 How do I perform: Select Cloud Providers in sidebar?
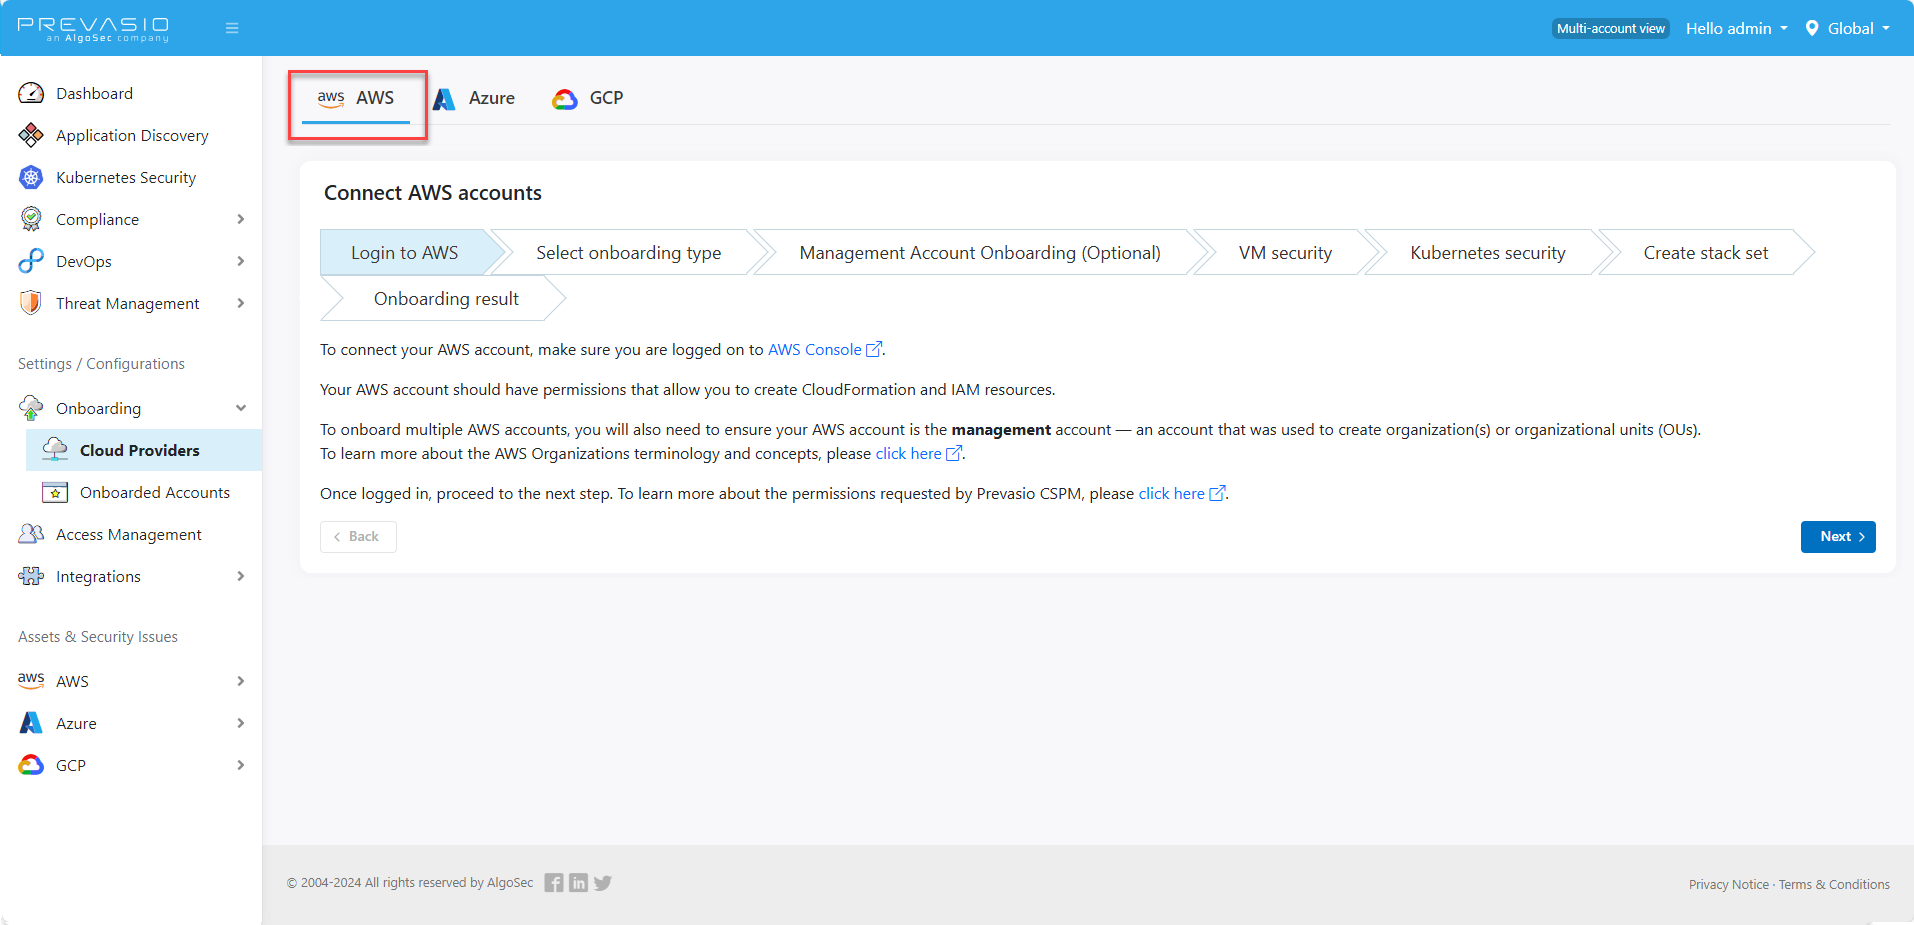click(x=144, y=450)
